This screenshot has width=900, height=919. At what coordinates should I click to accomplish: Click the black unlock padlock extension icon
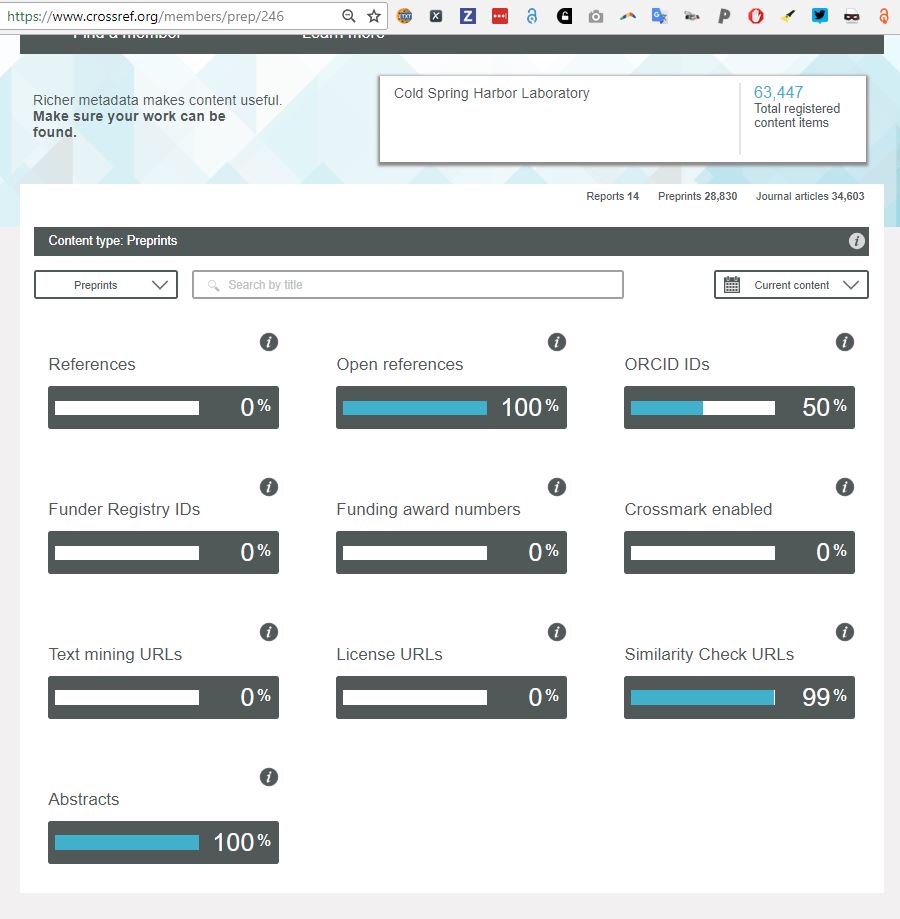[564, 16]
